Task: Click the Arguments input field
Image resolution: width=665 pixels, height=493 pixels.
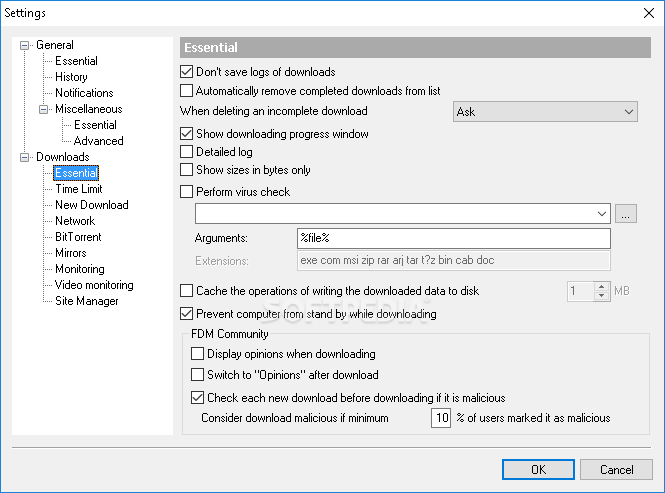Action: pyautogui.click(x=454, y=238)
